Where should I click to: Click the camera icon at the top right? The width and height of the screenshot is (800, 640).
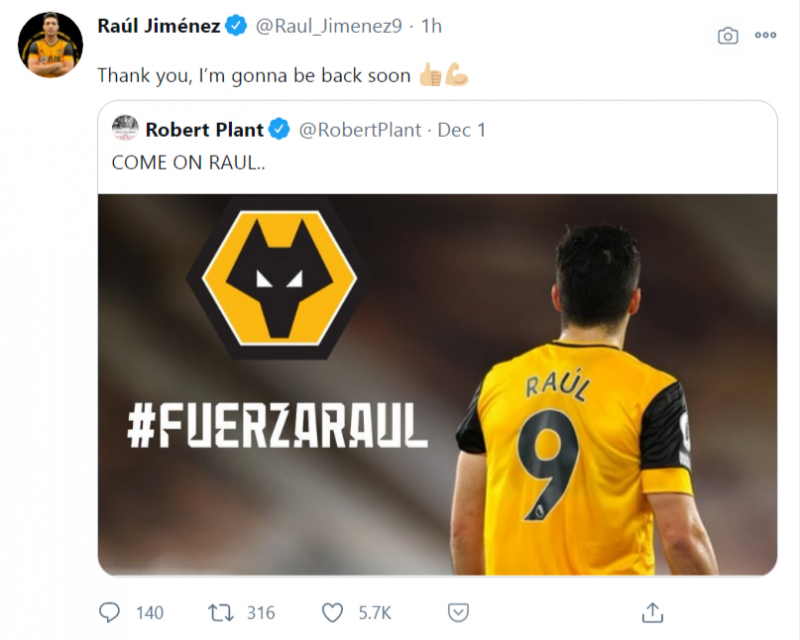point(728,35)
